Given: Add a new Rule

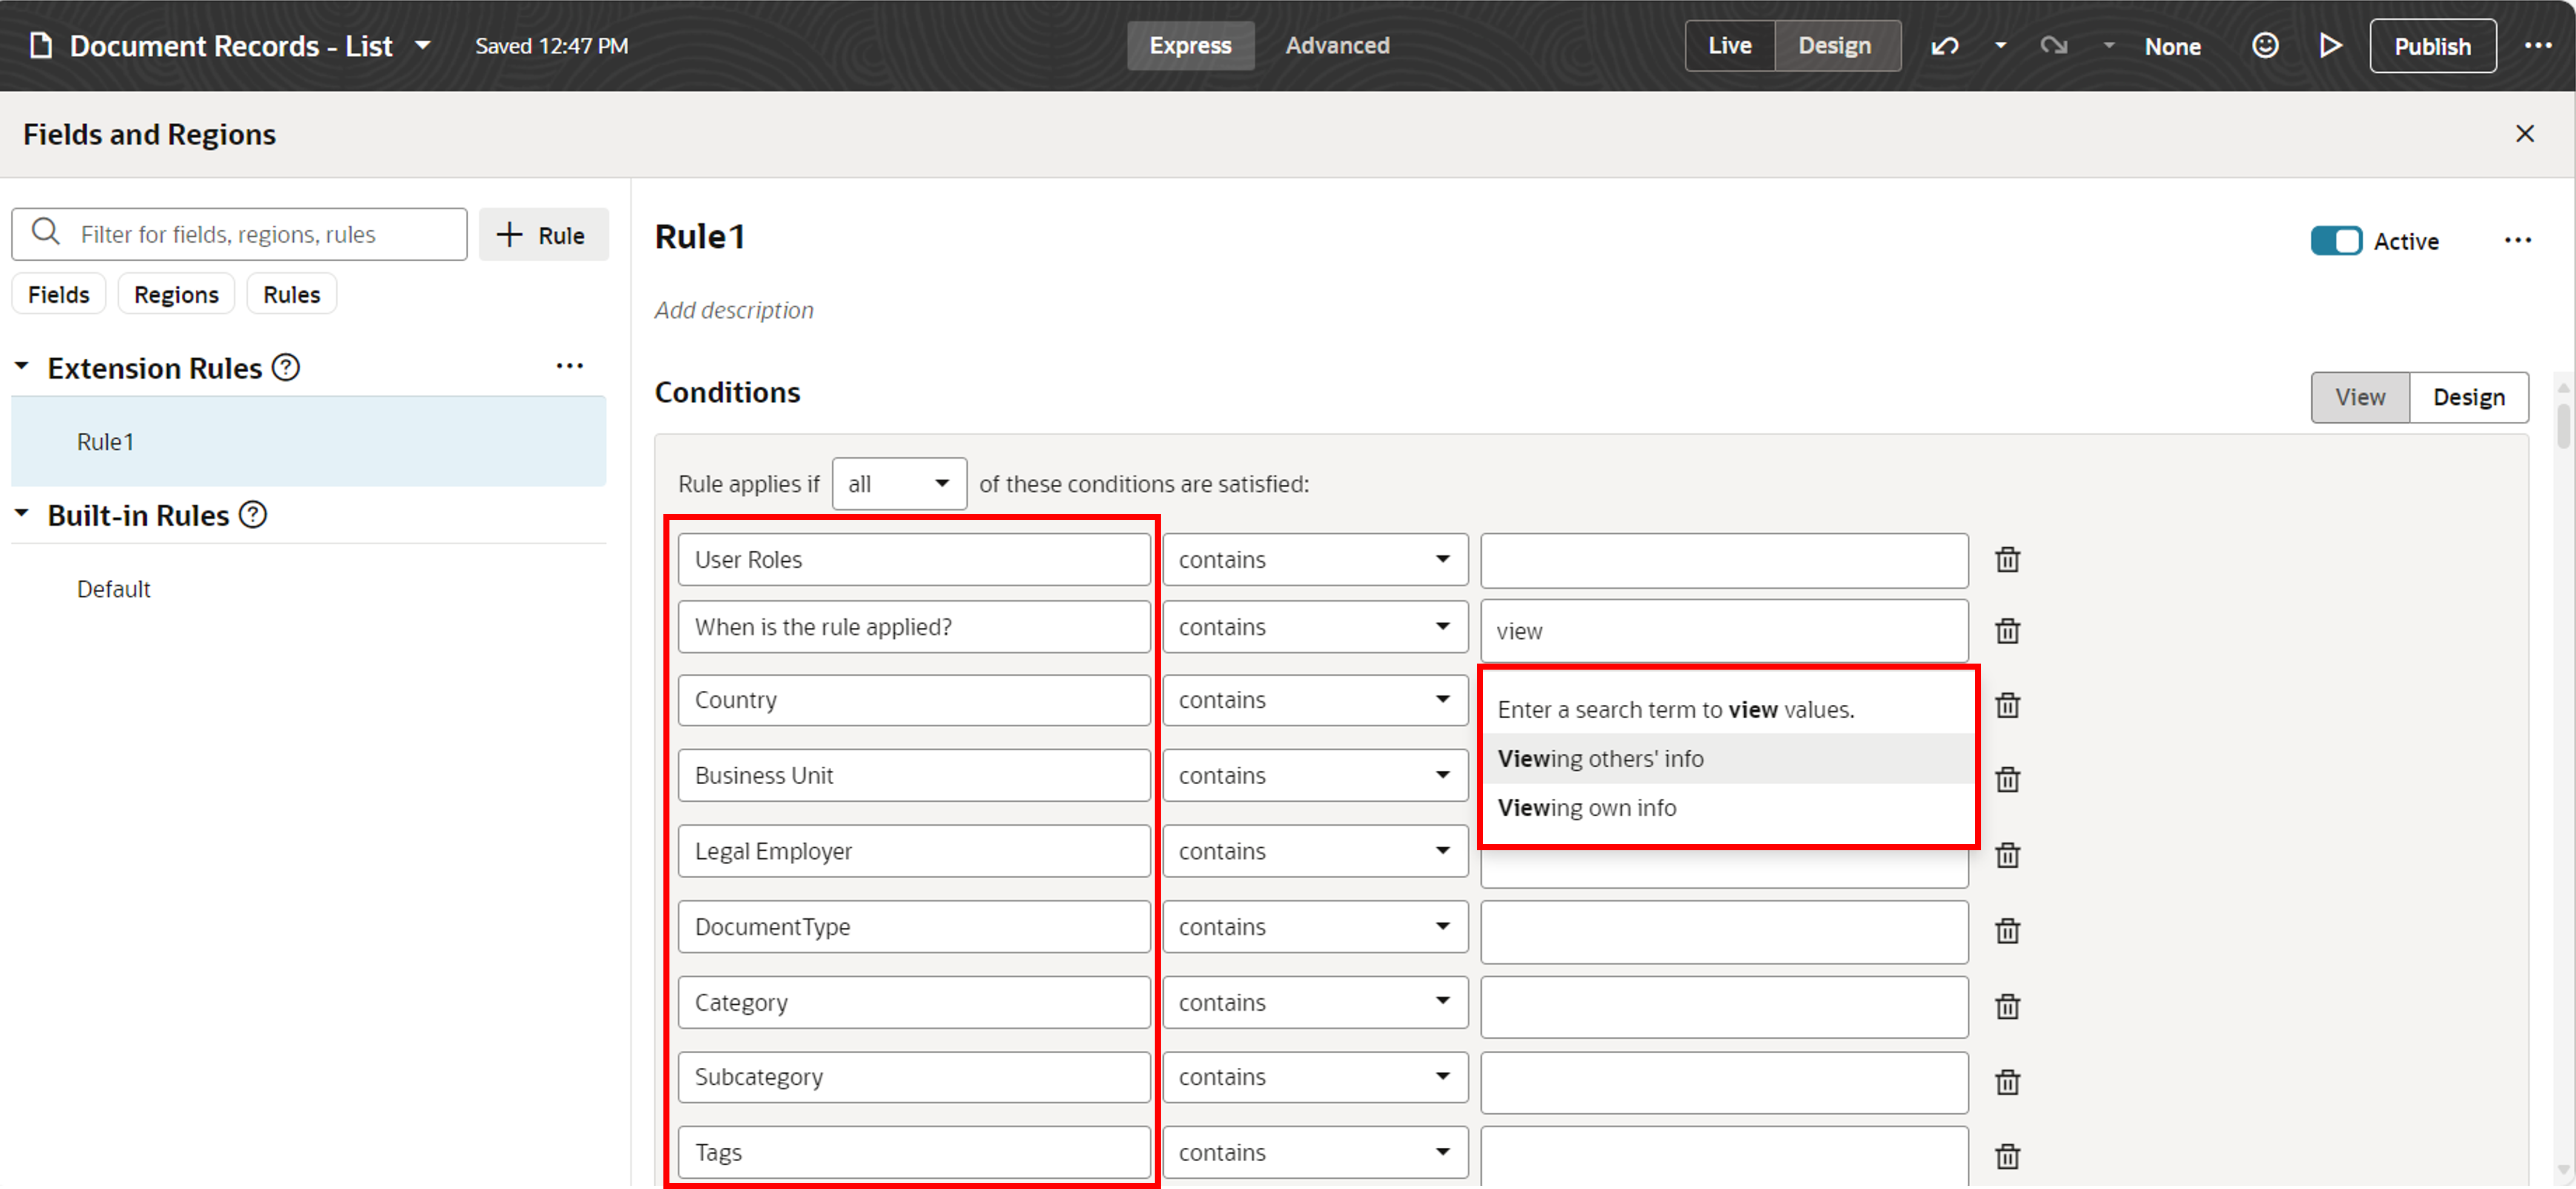Looking at the screenshot, I should point(543,235).
